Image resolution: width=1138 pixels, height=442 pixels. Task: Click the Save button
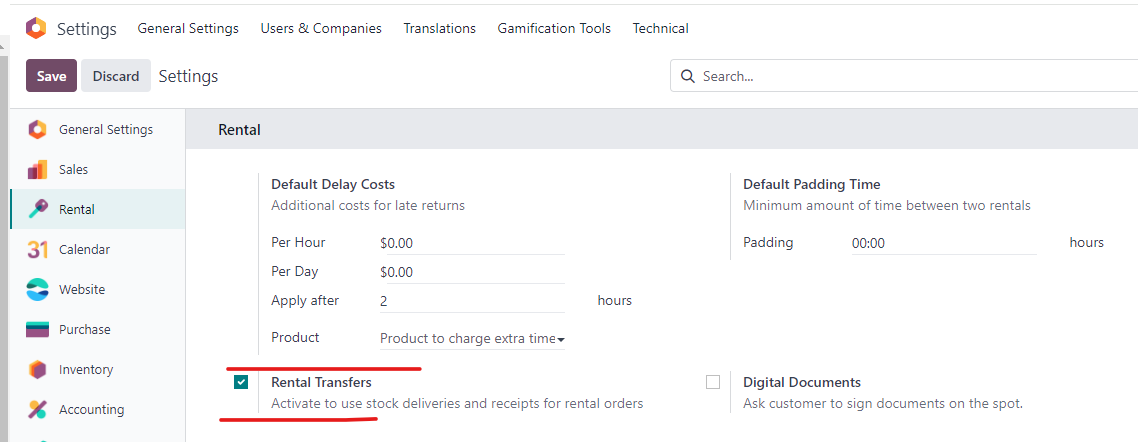(x=52, y=76)
